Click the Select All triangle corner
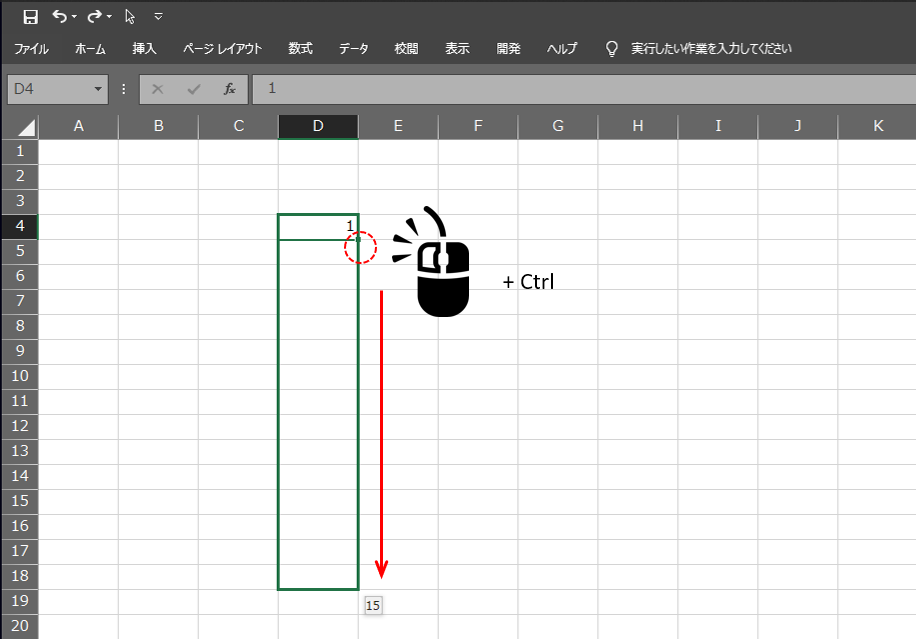This screenshot has height=639, width=916. (x=26, y=127)
